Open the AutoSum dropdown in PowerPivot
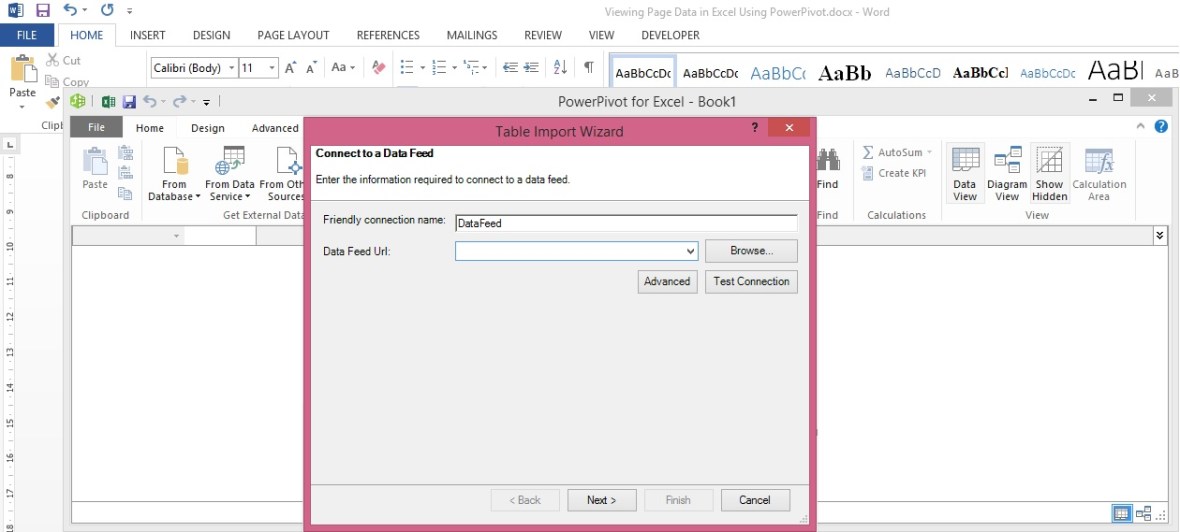Image resolution: width=1180 pixels, height=532 pixels. point(929,153)
